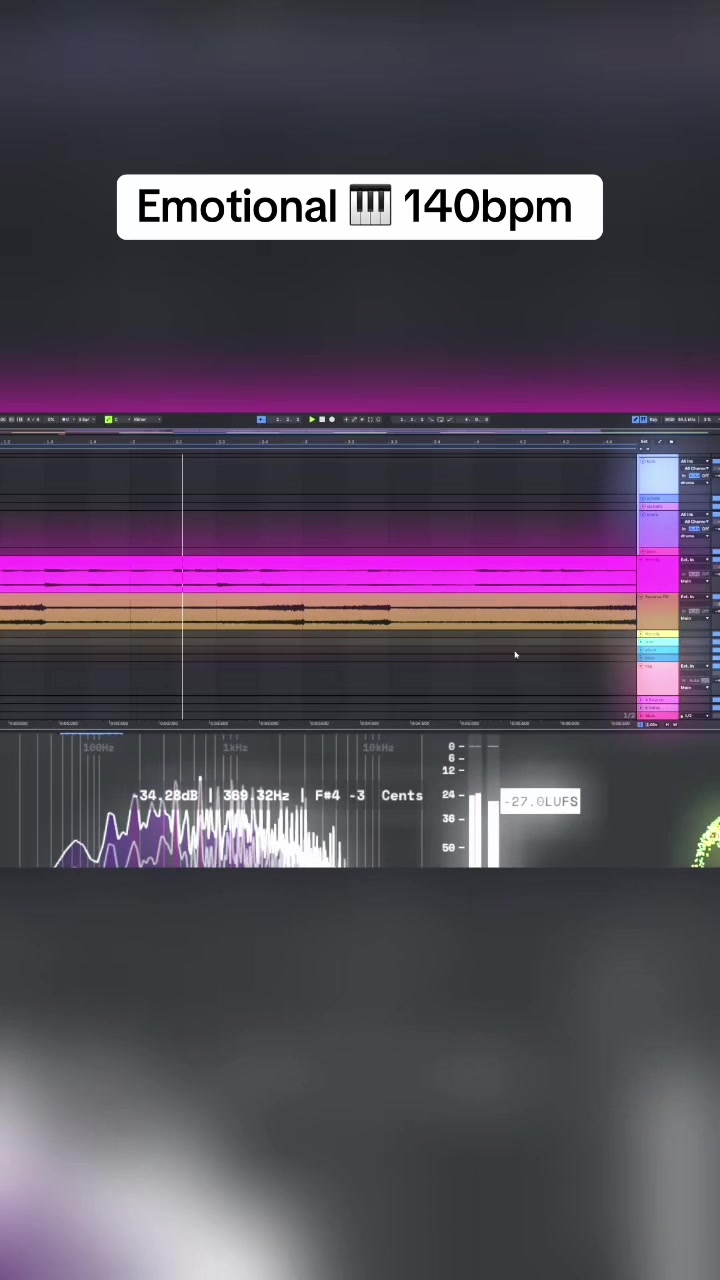Open kick track's drums output dropdown

[x=695, y=483]
